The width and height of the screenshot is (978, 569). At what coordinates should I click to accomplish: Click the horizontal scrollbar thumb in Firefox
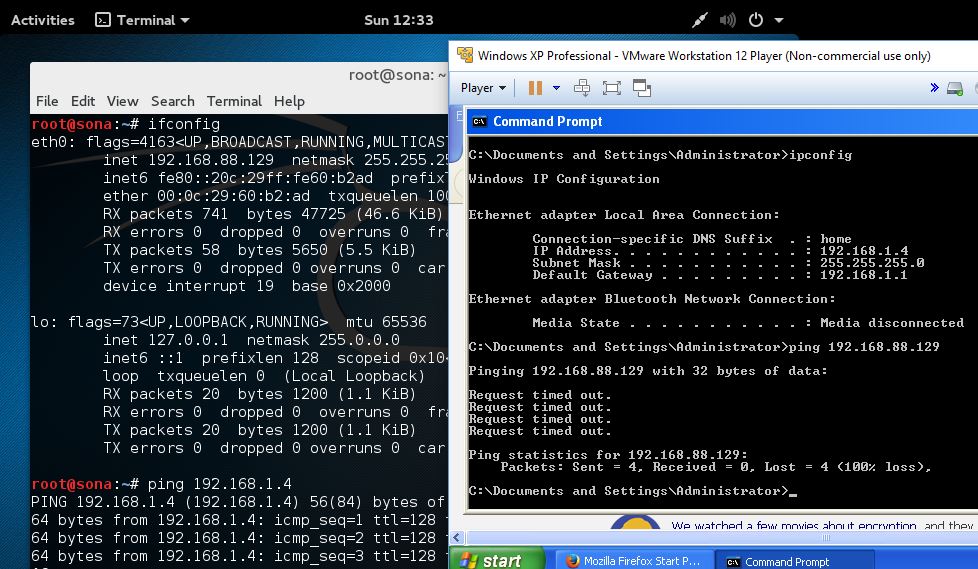(x=826, y=537)
